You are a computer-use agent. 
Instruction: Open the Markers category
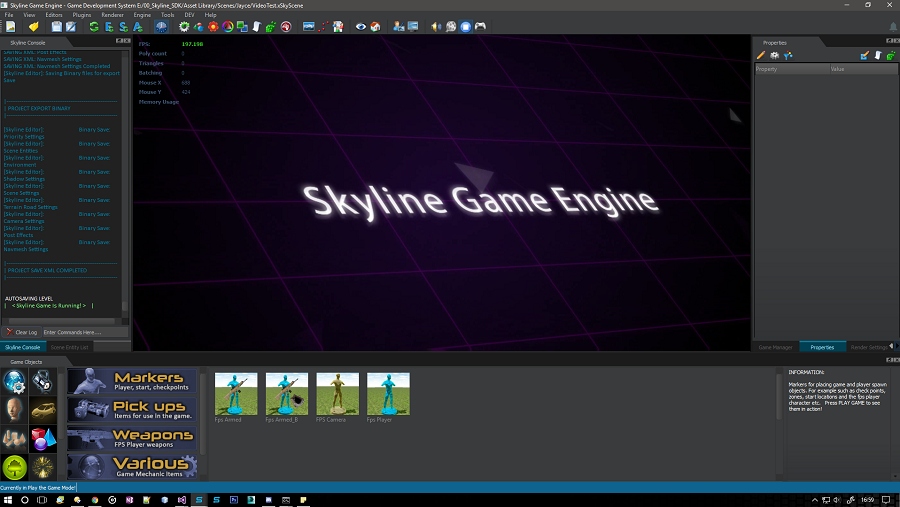132,381
